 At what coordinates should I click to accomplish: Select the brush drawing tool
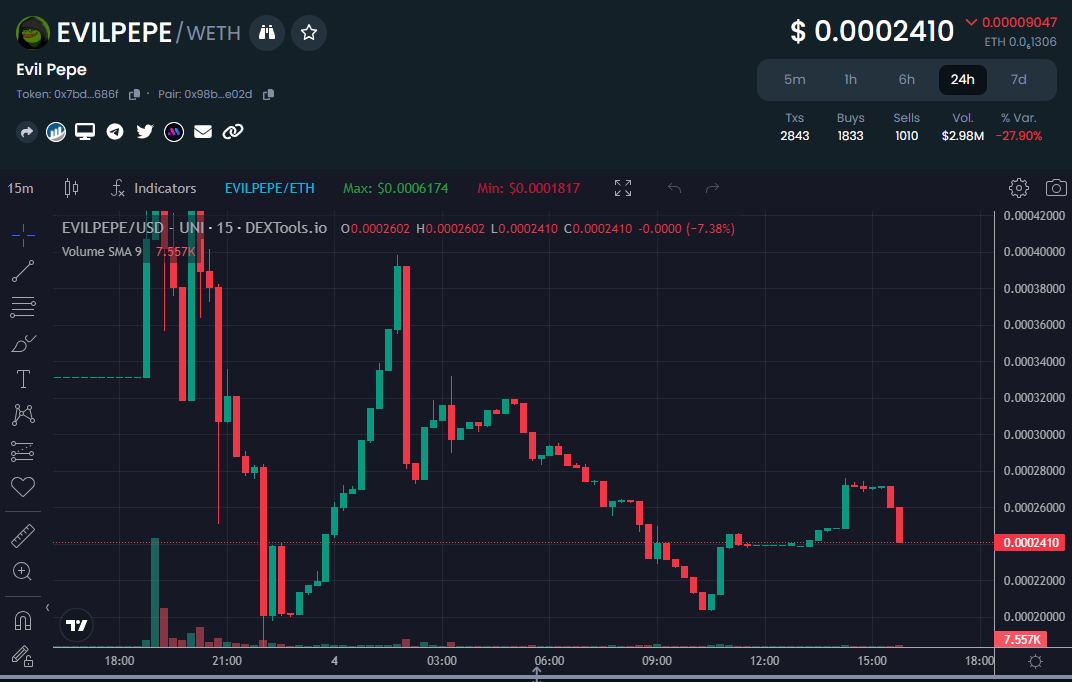coord(23,343)
